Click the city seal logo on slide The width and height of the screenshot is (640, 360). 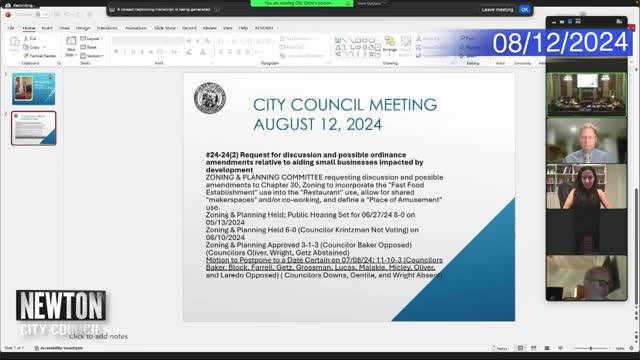coord(210,98)
